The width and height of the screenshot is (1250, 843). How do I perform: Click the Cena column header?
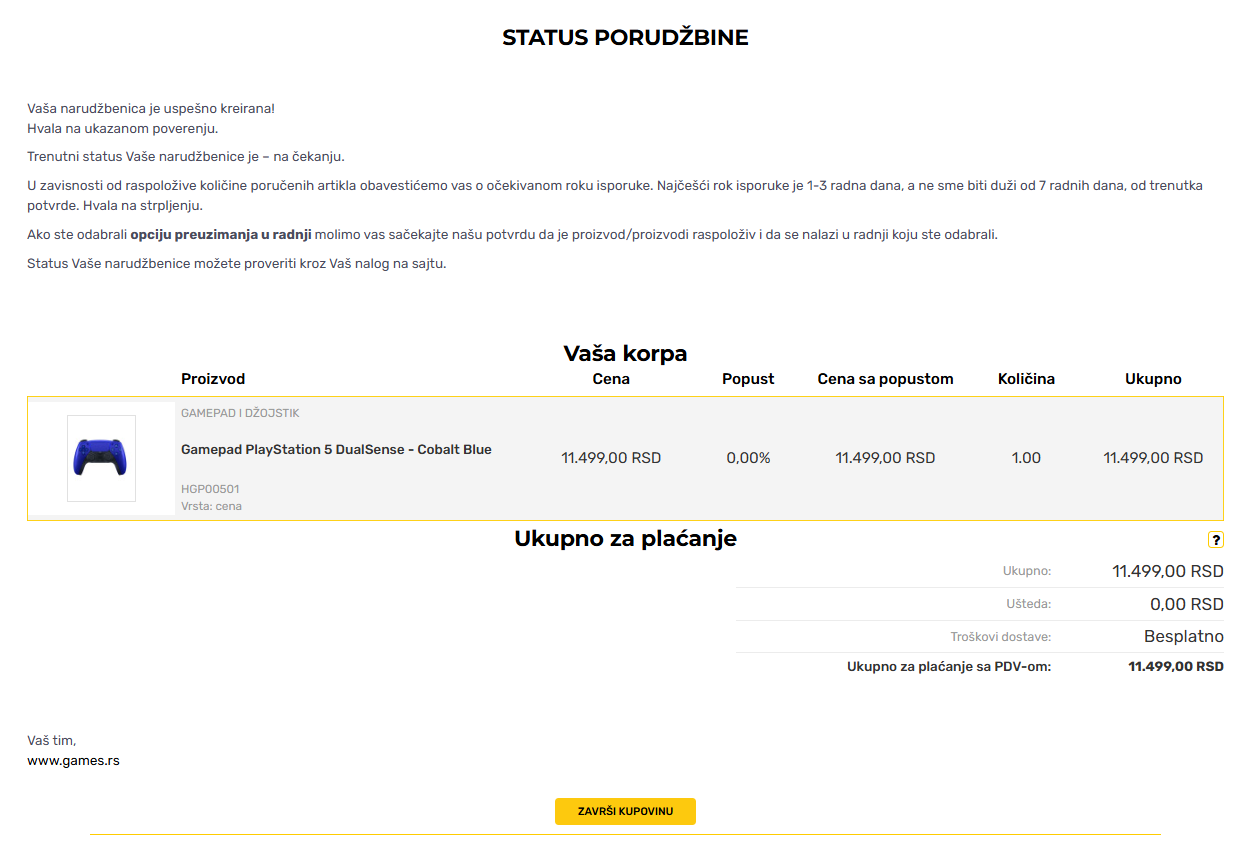click(611, 379)
